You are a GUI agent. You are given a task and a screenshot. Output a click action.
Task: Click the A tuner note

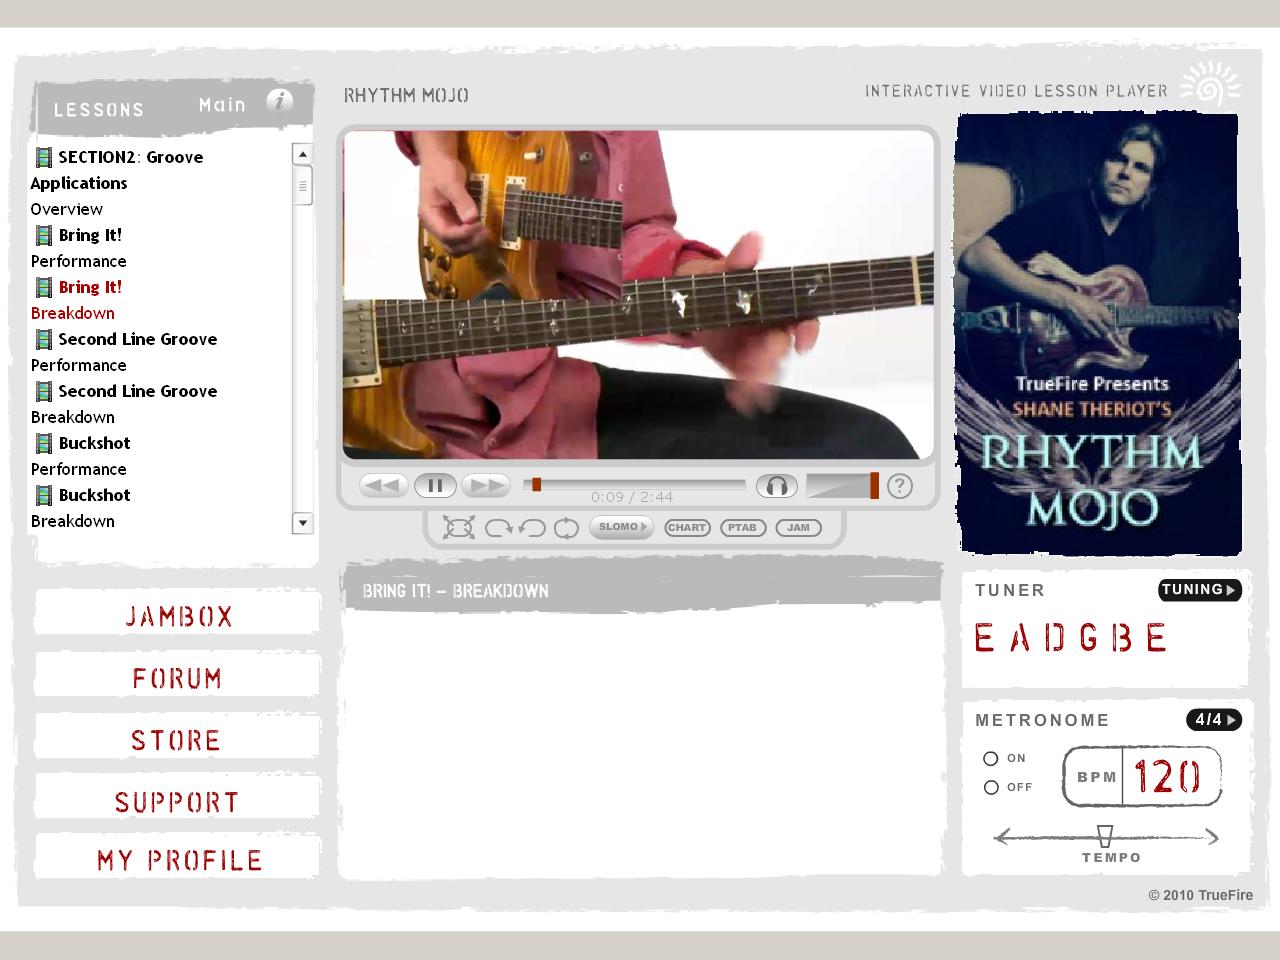click(1020, 638)
